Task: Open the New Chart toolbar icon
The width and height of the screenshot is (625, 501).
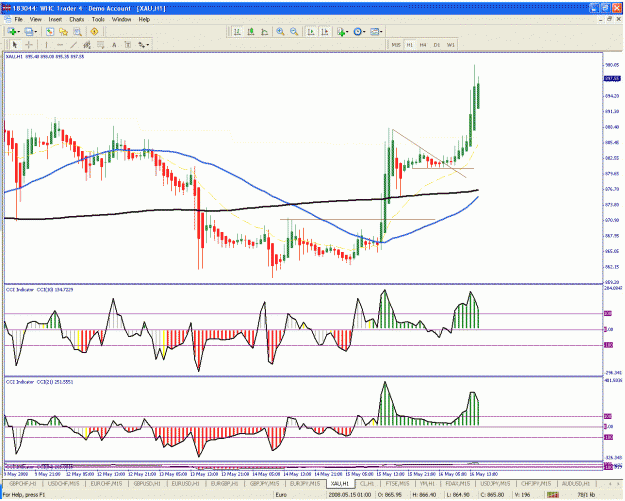Action: (12, 31)
